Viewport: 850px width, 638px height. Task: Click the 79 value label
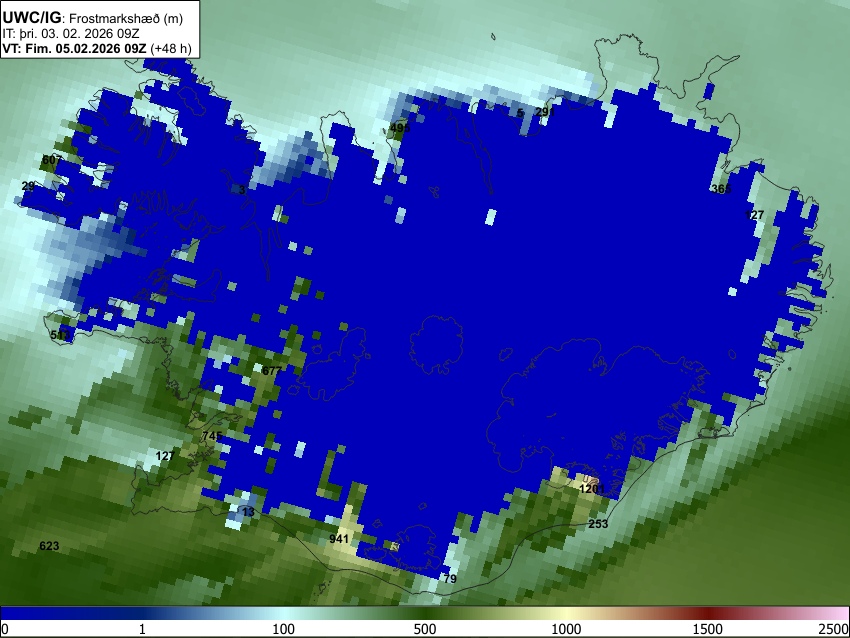tap(450, 578)
